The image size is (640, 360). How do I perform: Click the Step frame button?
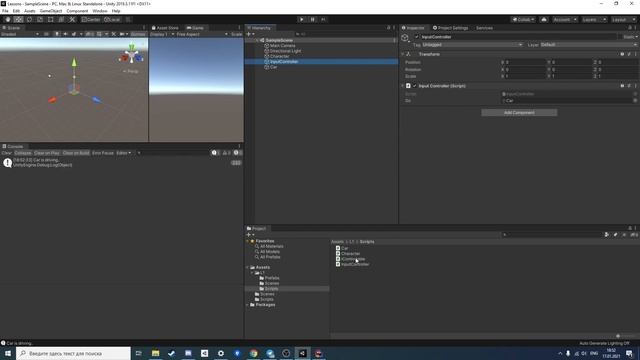pyautogui.click(x=323, y=19)
